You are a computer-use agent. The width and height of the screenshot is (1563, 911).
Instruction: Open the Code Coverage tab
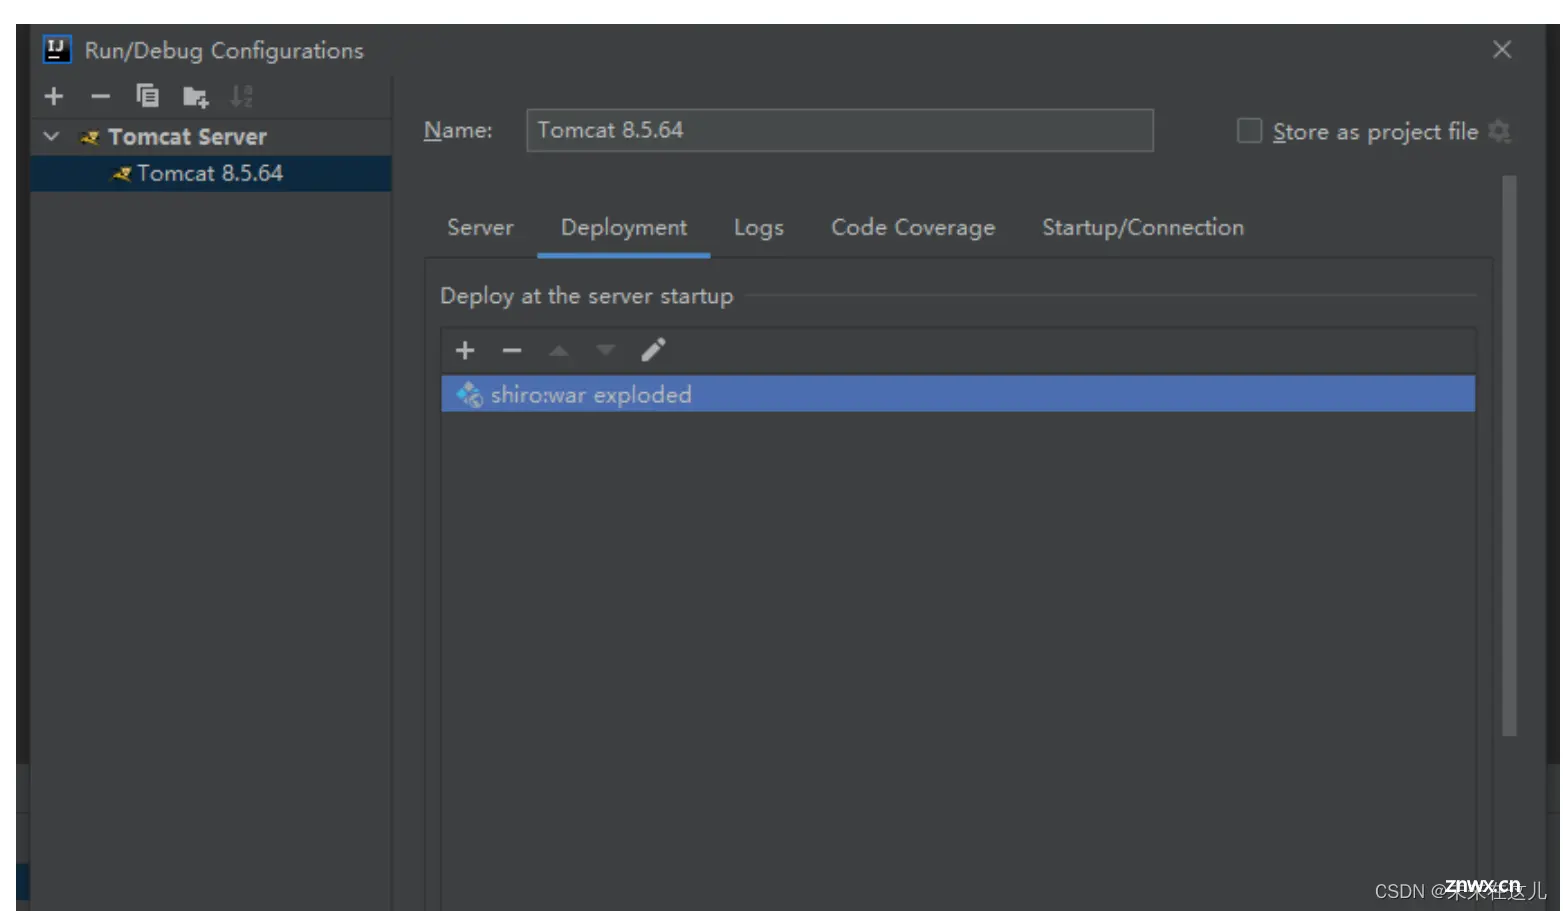coord(913,227)
